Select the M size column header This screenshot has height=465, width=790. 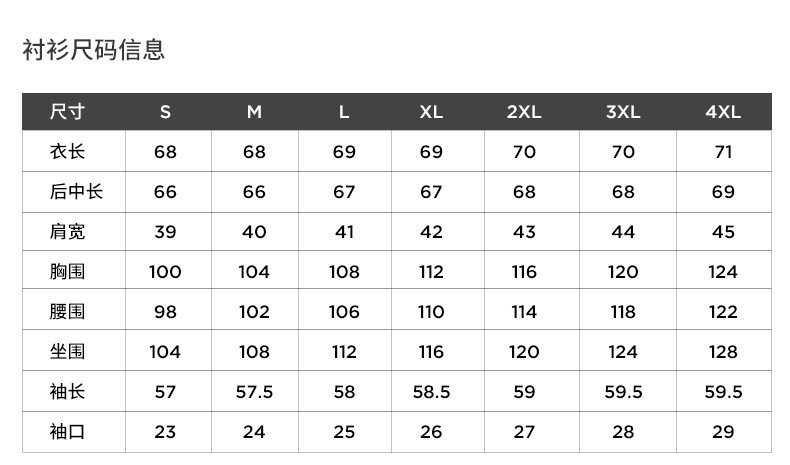click(x=254, y=112)
